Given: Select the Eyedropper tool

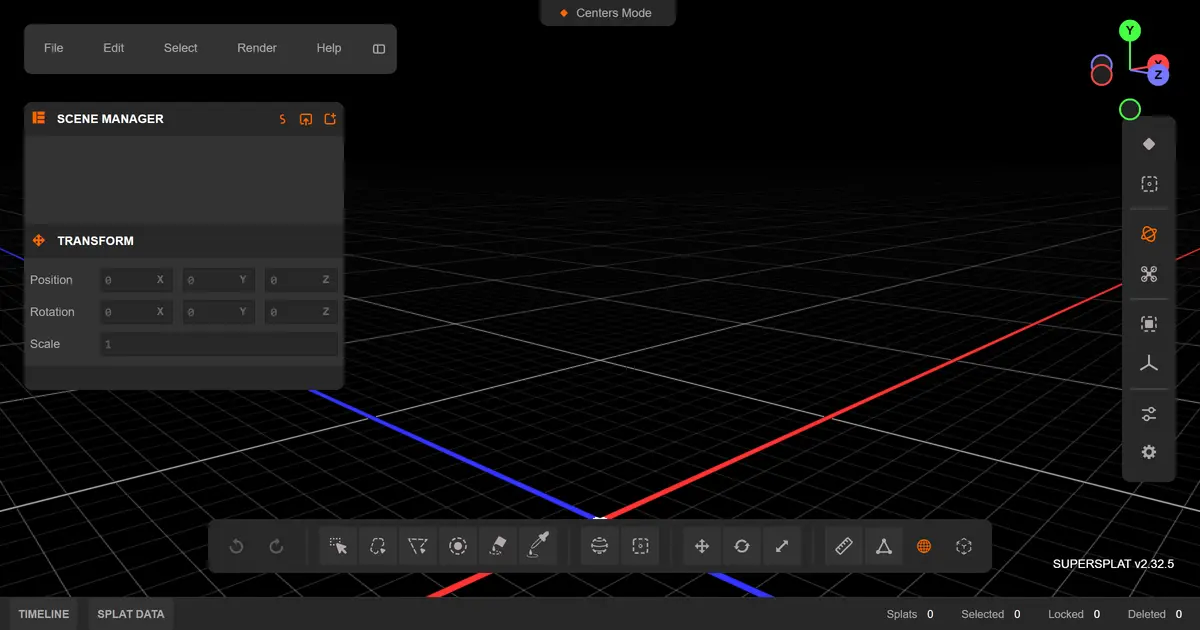Looking at the screenshot, I should click(538, 546).
